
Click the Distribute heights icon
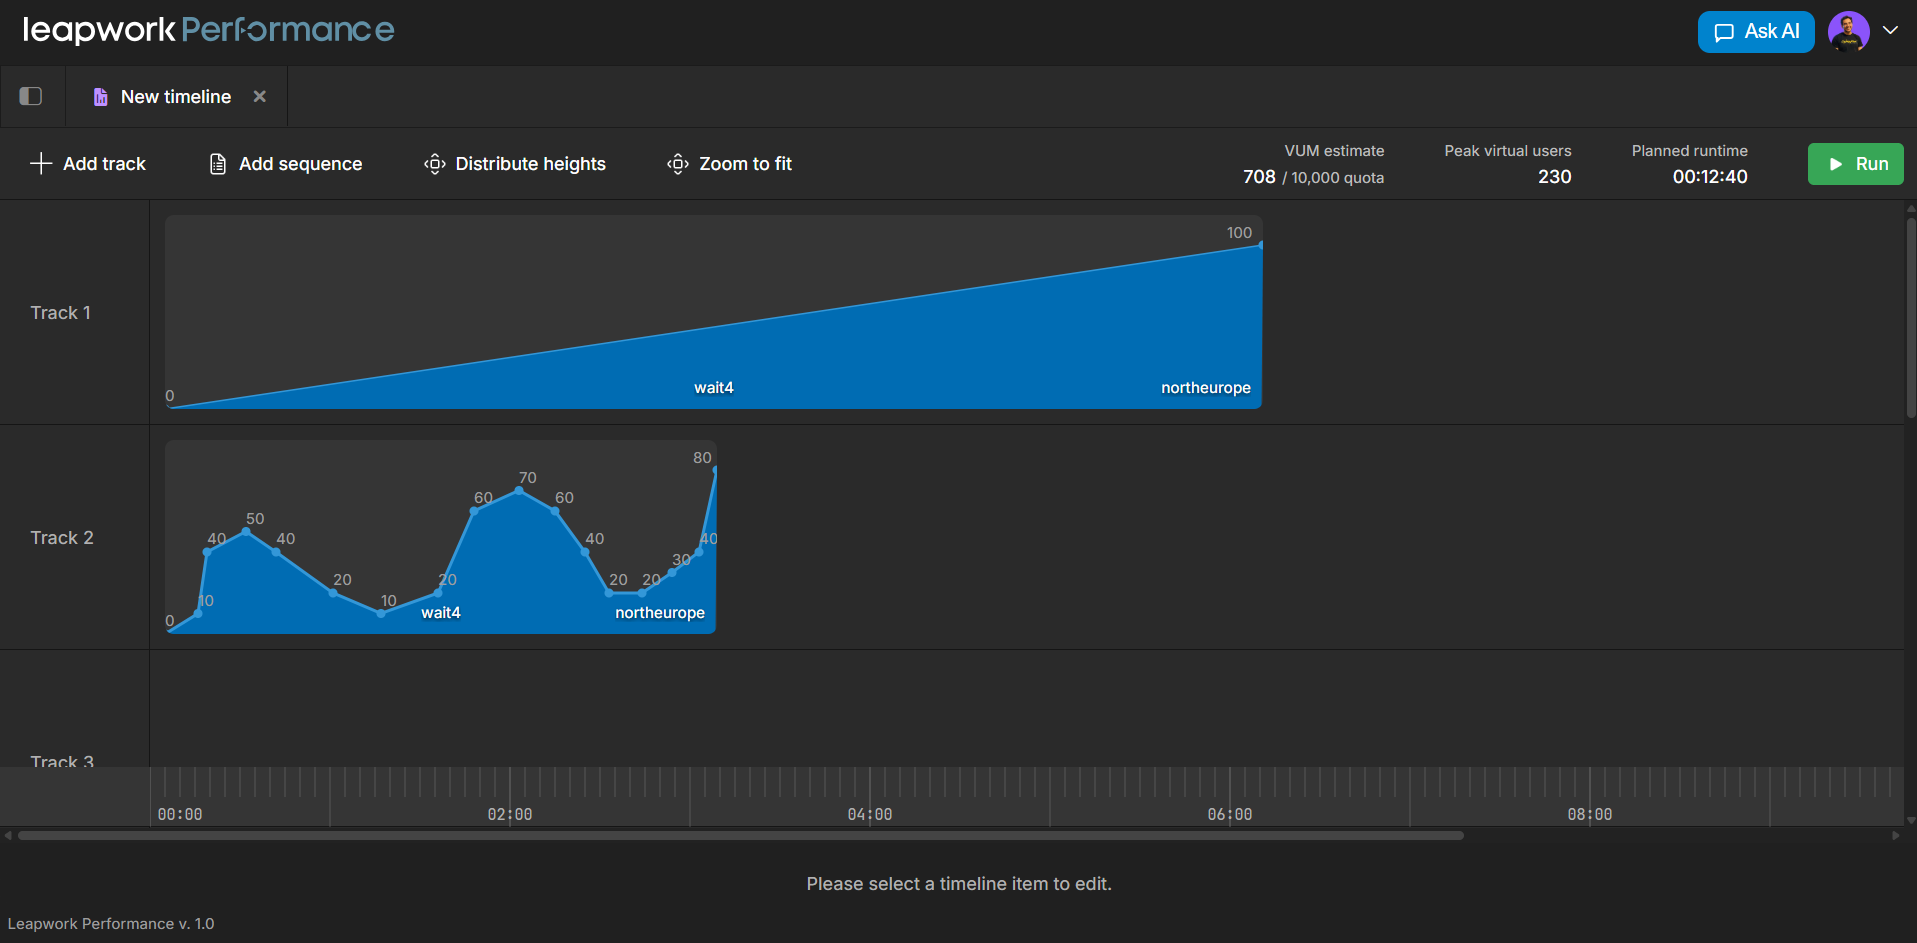click(x=434, y=164)
